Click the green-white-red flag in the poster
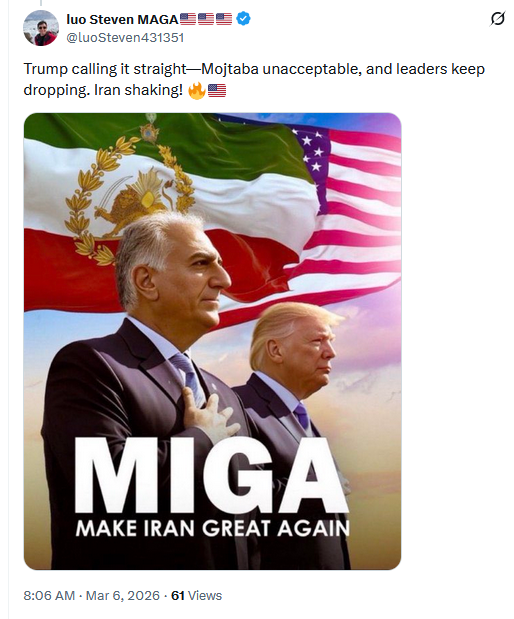This screenshot has height=619, width=514. [166, 197]
